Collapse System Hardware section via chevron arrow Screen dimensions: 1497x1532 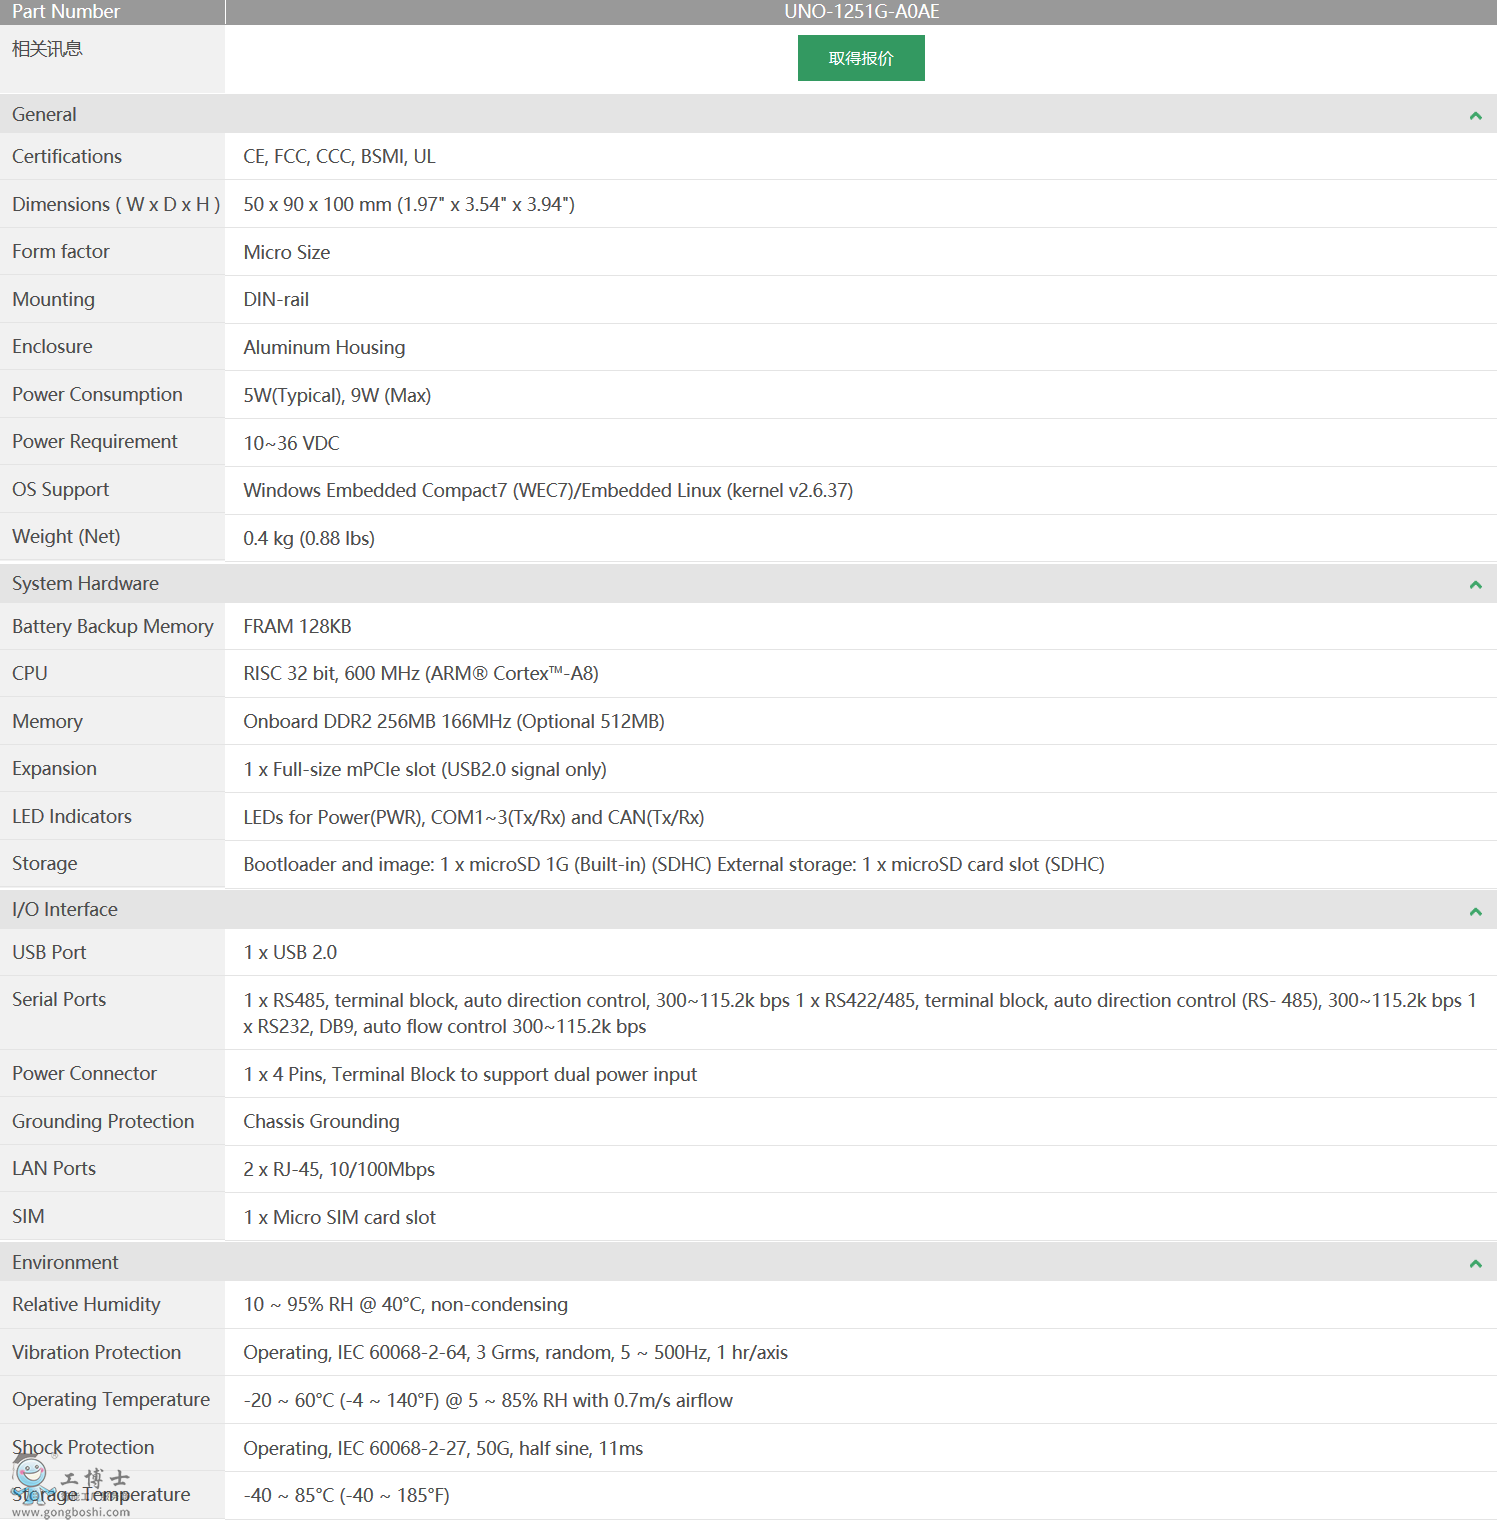[1475, 585]
